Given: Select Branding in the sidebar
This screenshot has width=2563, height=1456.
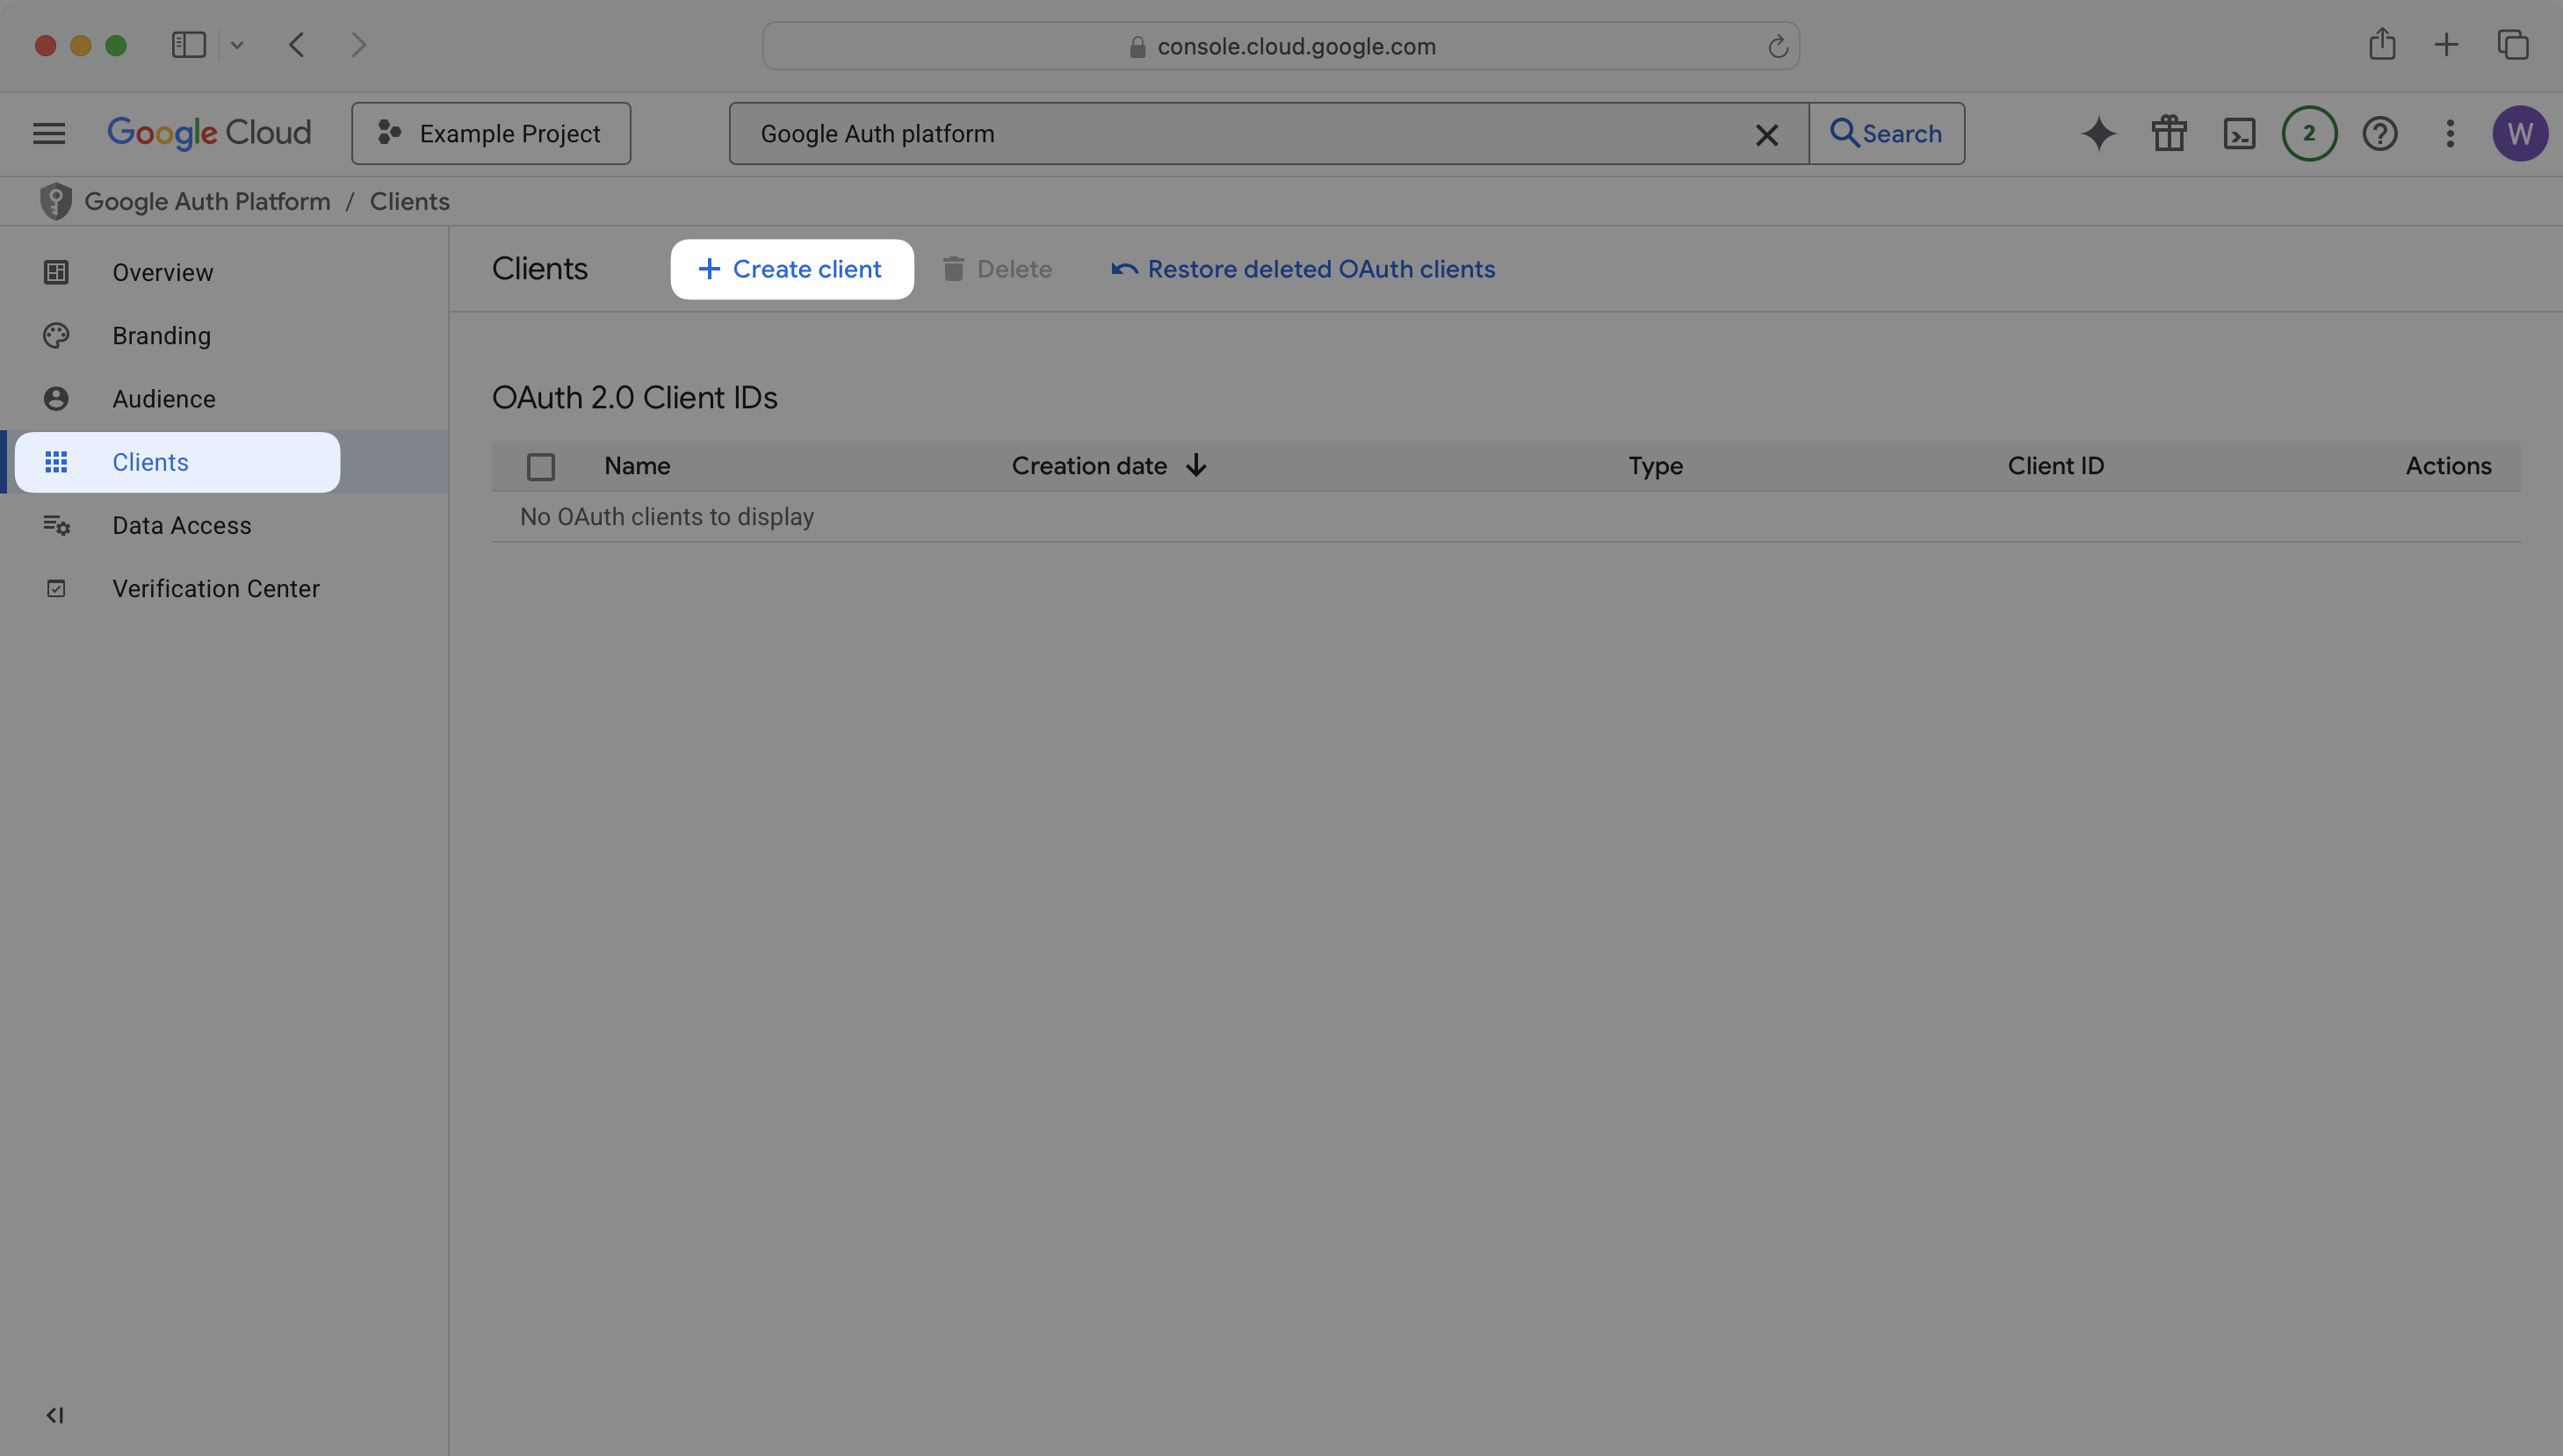Looking at the screenshot, I should (x=160, y=335).
